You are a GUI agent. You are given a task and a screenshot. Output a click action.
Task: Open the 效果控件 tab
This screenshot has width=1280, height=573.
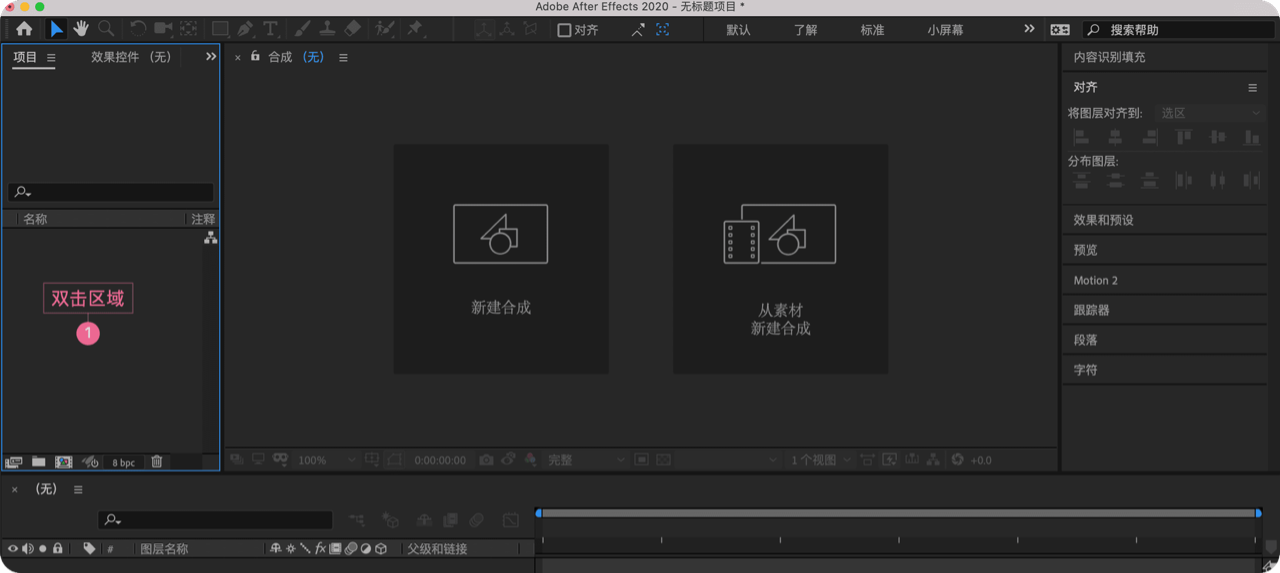(x=131, y=57)
